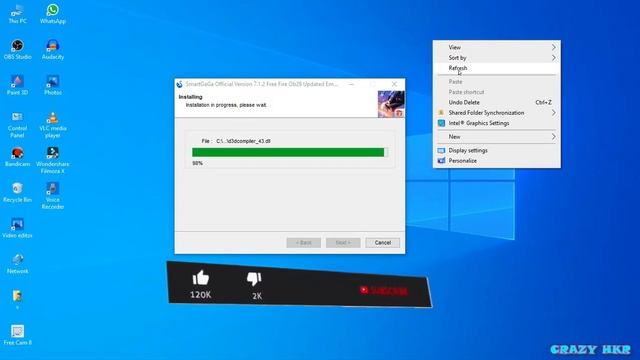Choose Undo Delete in context menu

(x=497, y=102)
